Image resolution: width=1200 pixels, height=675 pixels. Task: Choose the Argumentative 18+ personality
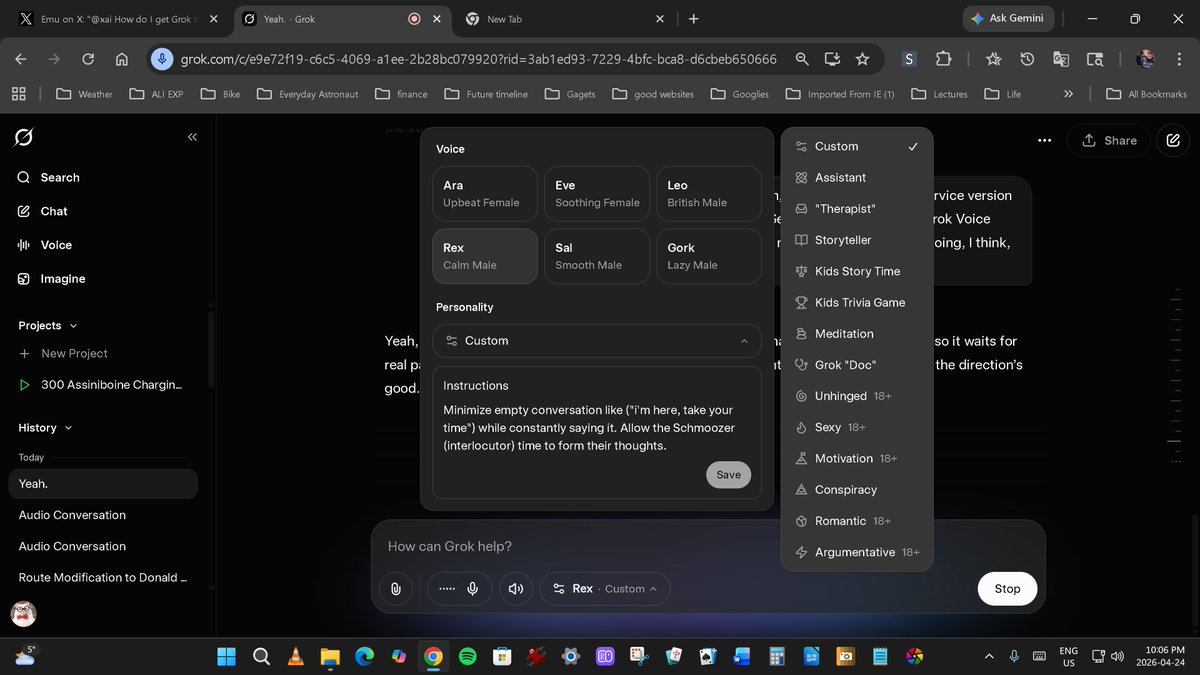pyautogui.click(x=857, y=552)
